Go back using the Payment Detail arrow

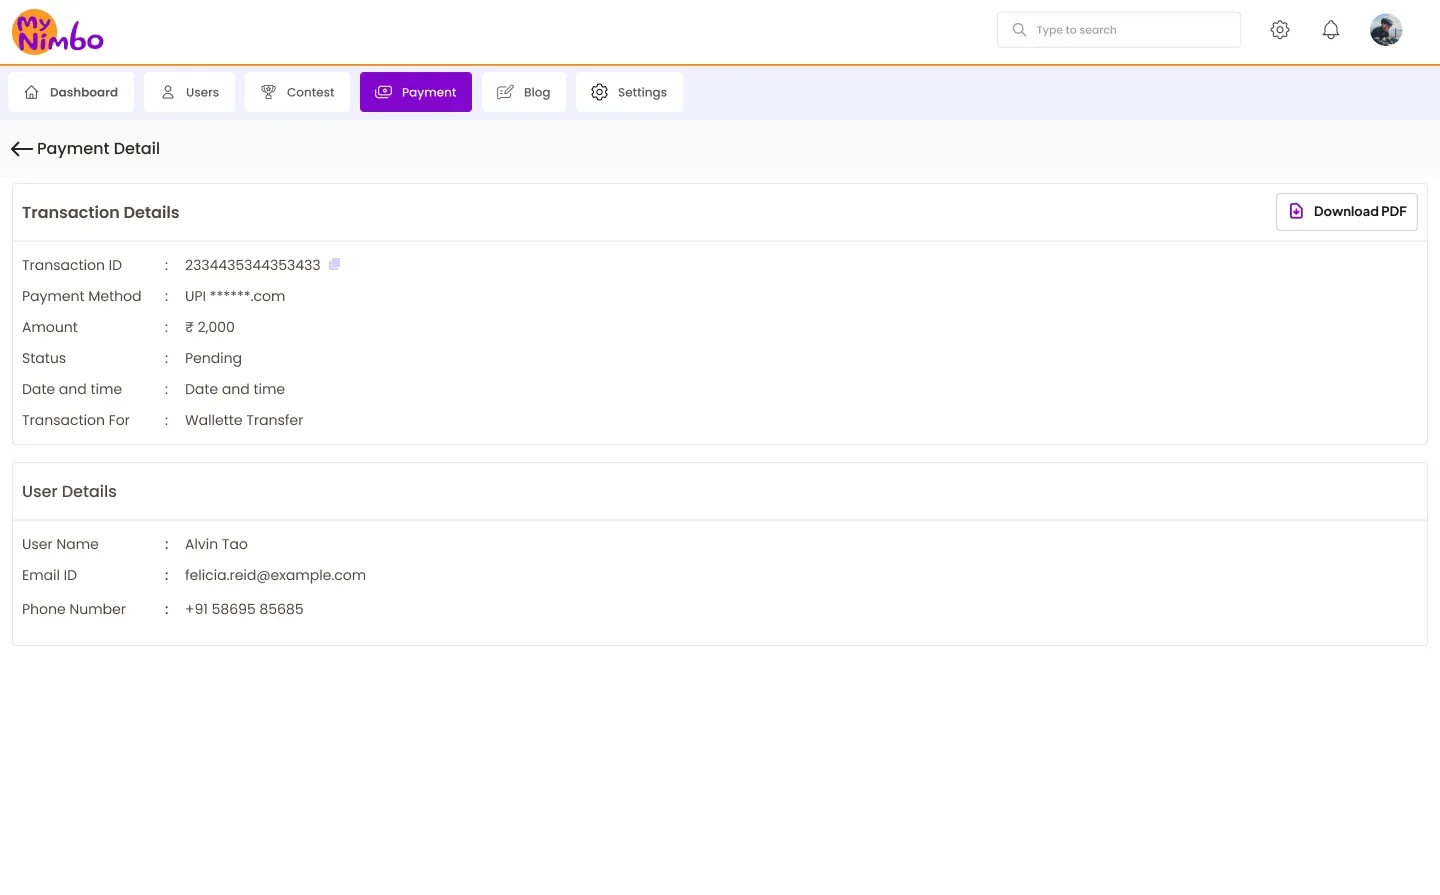(x=21, y=149)
